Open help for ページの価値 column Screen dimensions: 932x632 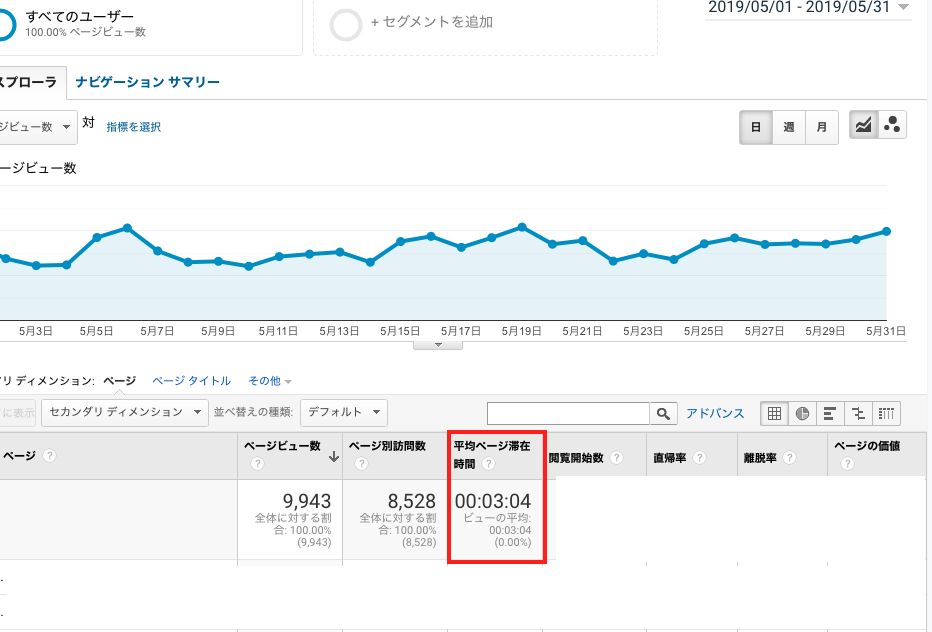coord(847,463)
